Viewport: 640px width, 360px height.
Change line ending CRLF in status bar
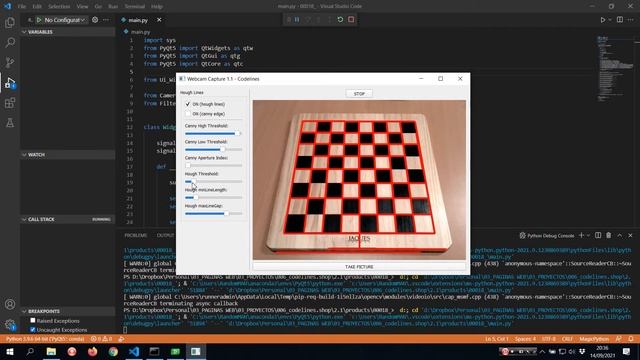click(567, 339)
